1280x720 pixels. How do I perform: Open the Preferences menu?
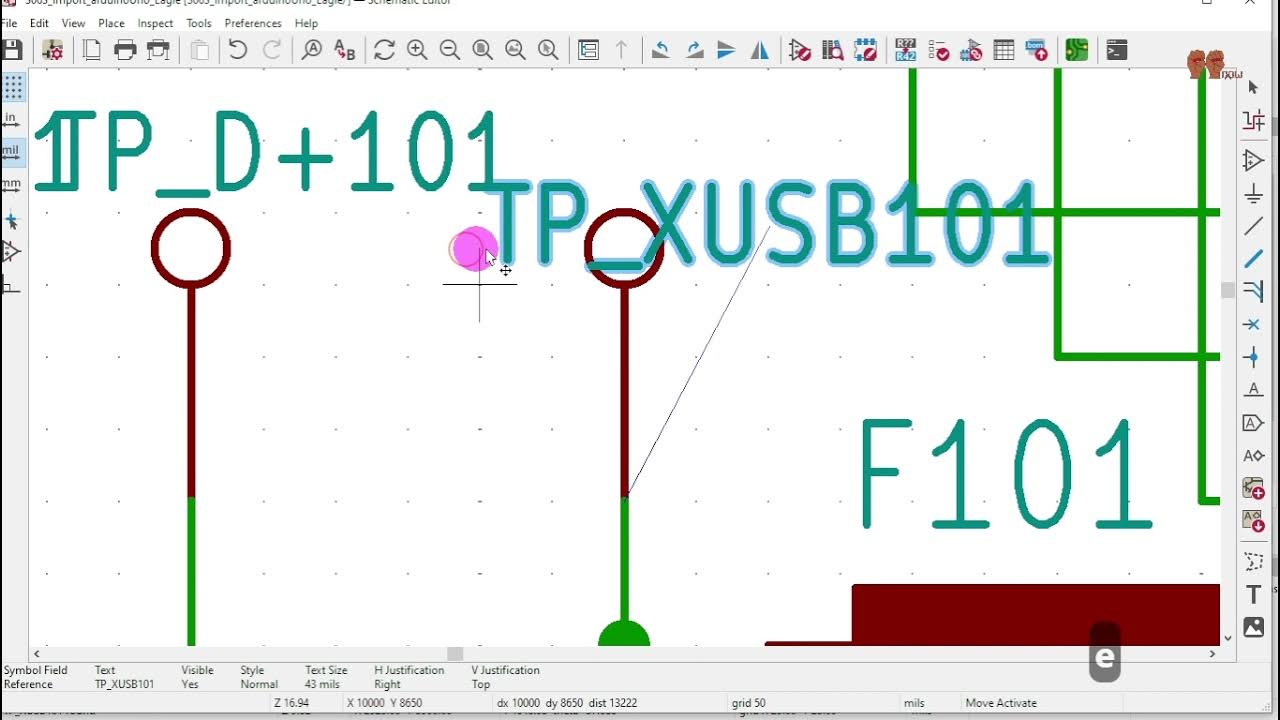click(x=253, y=23)
